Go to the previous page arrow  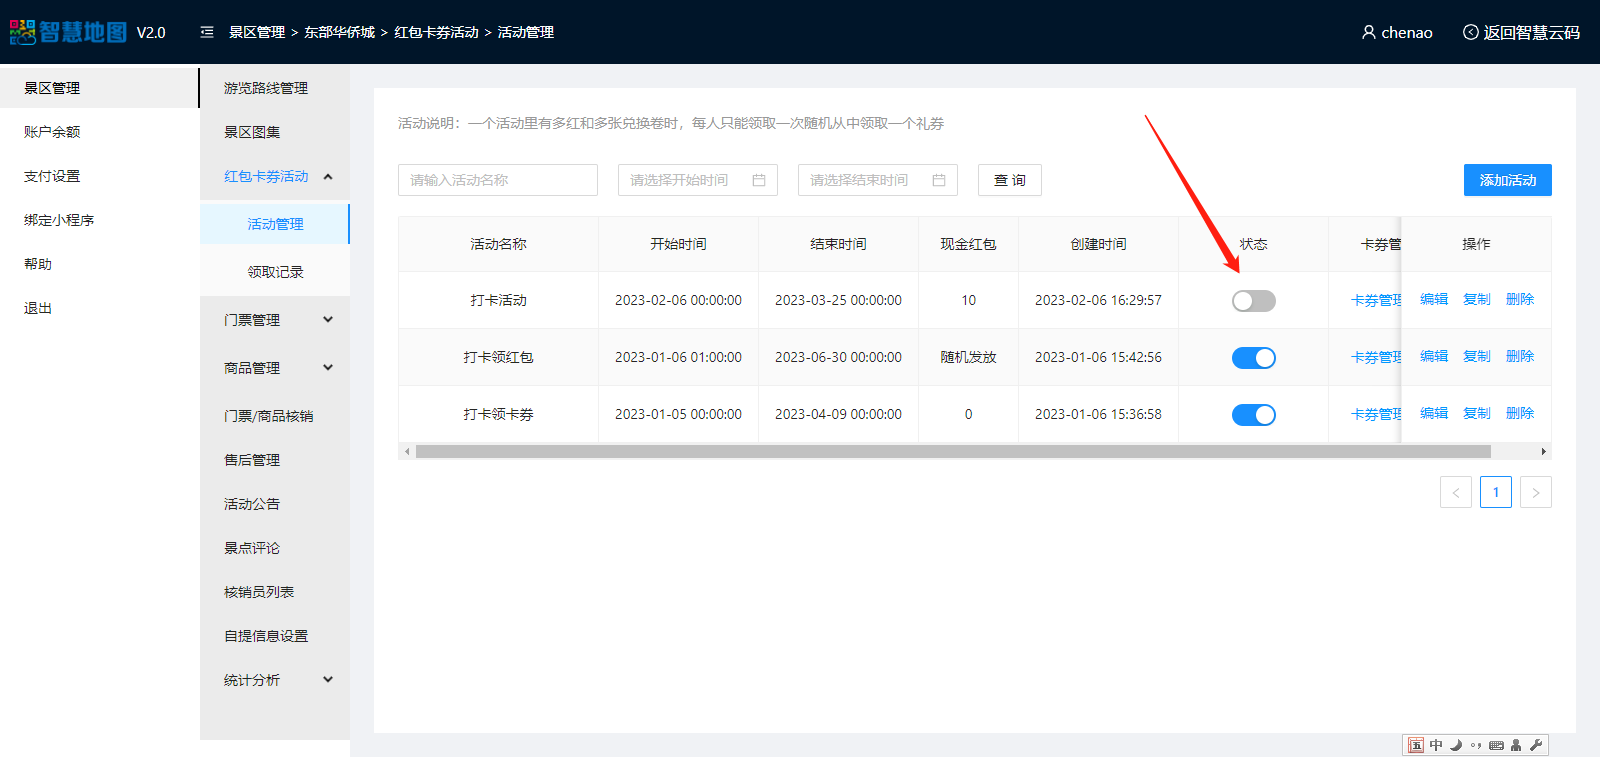click(x=1455, y=492)
